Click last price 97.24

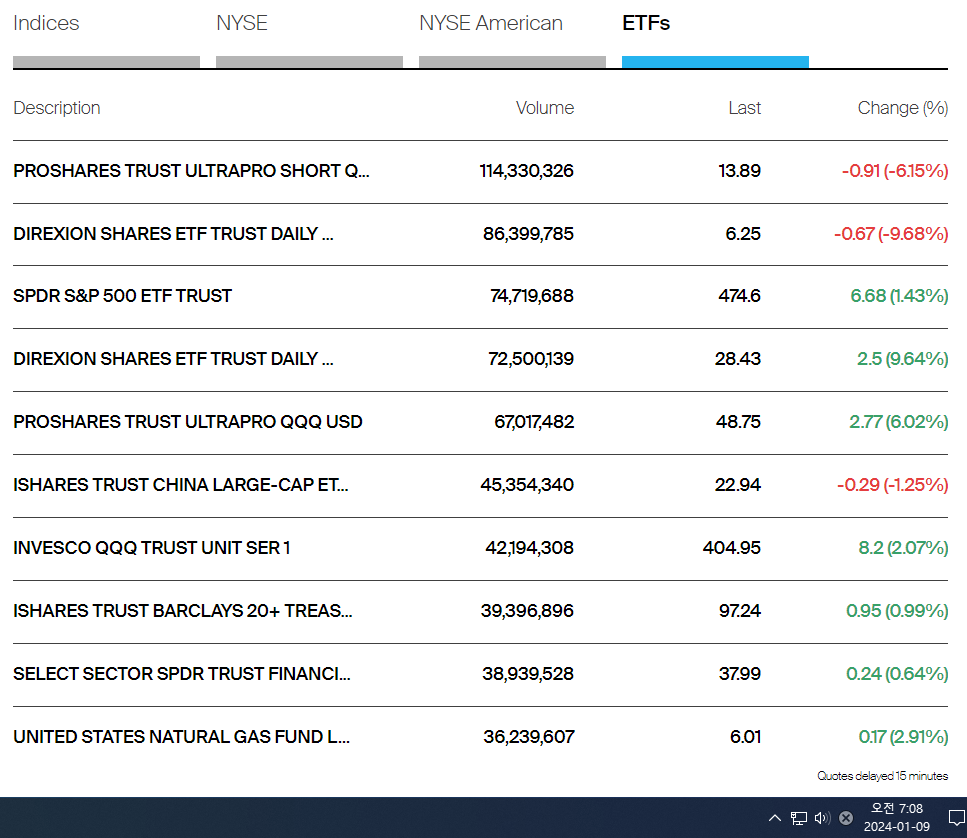[x=739, y=610]
